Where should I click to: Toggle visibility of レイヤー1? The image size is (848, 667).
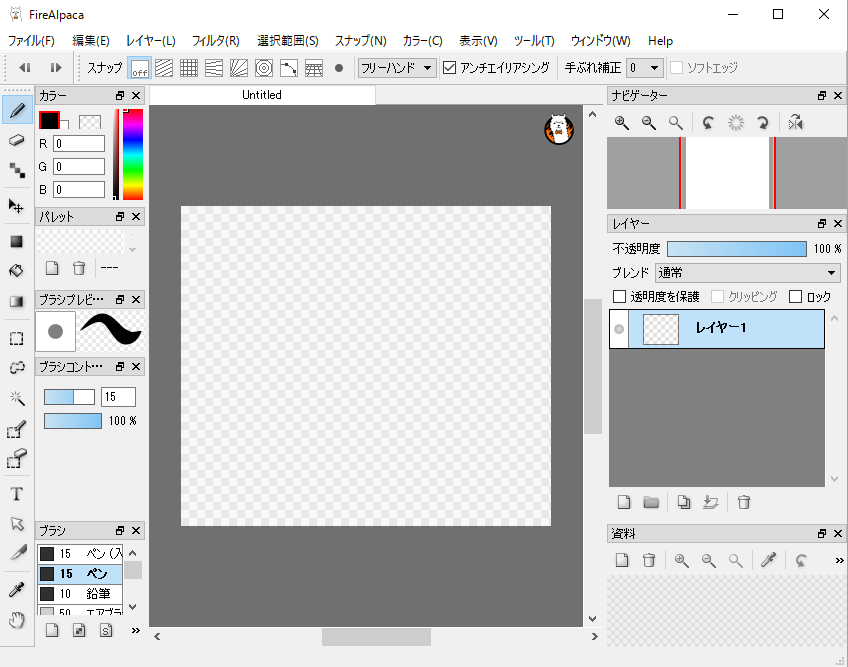[x=619, y=328]
